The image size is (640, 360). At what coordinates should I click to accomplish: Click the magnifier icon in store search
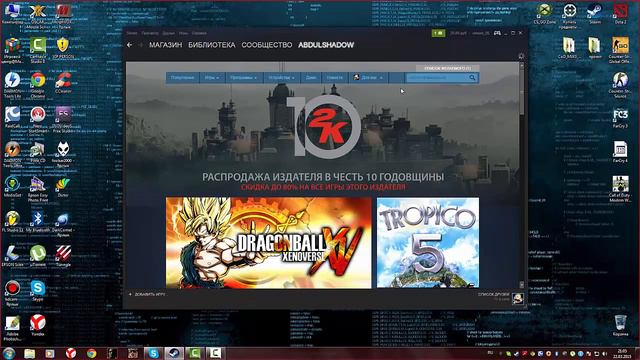(472, 78)
